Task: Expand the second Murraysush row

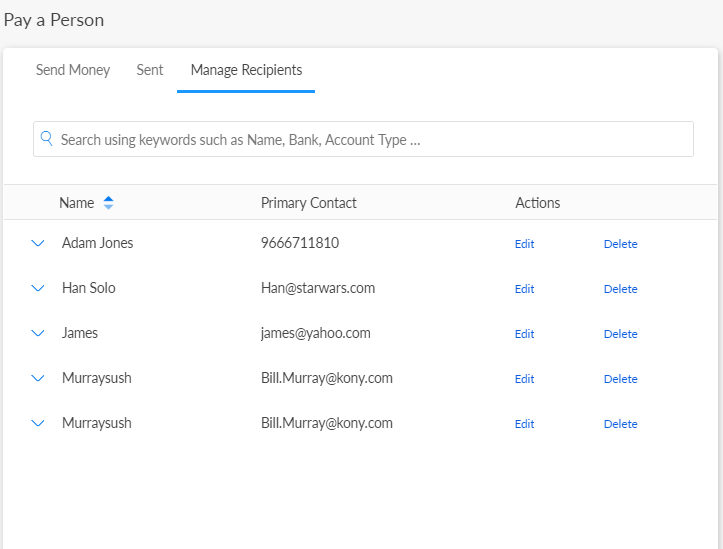Action: (x=38, y=423)
